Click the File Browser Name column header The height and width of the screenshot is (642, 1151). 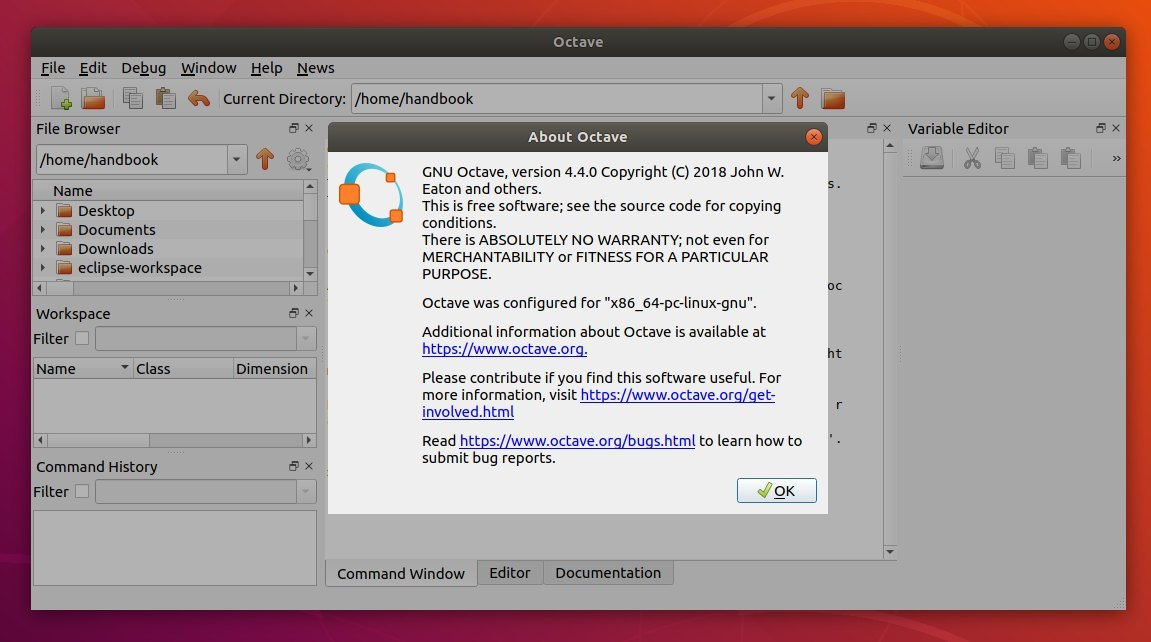[168, 191]
